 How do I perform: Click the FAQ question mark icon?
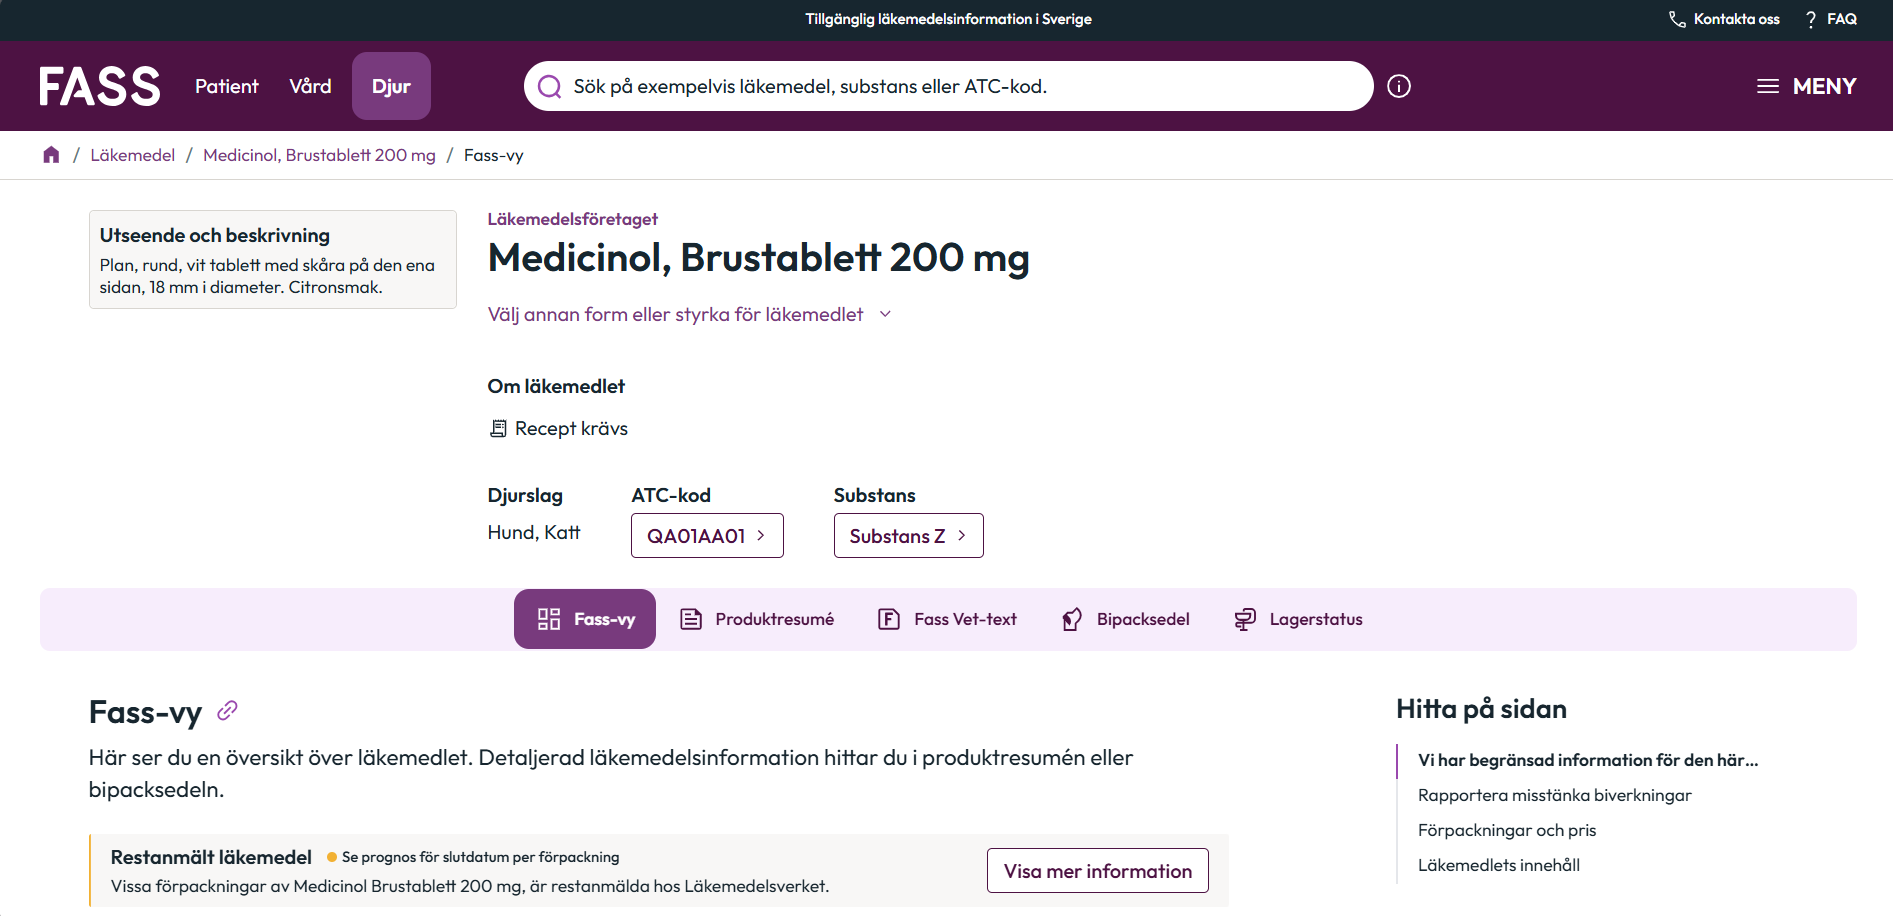[1811, 19]
